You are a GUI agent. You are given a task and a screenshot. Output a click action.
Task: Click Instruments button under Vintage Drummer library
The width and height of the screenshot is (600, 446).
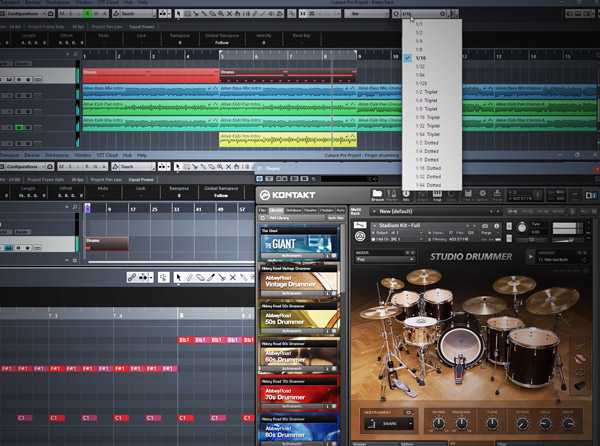[292, 293]
